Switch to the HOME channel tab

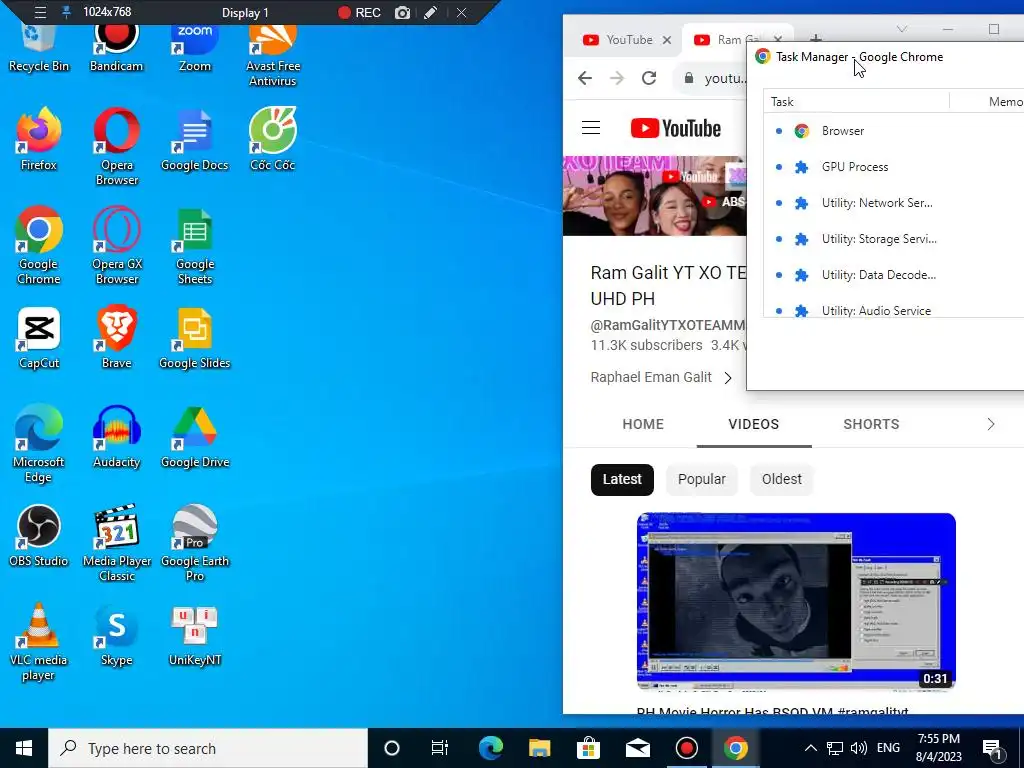pyautogui.click(x=643, y=424)
